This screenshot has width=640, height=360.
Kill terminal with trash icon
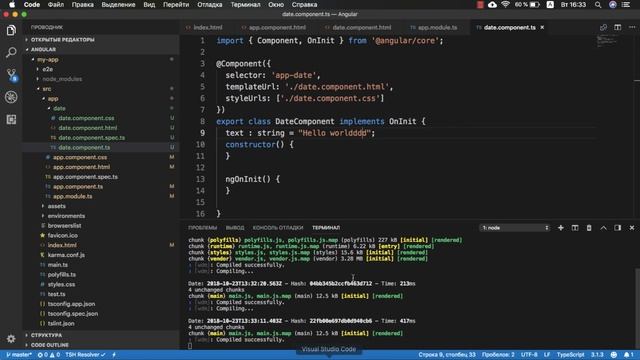pyautogui.click(x=589, y=228)
